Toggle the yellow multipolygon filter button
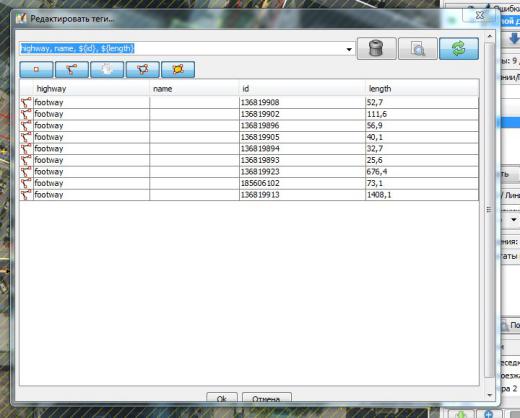 (x=178, y=69)
